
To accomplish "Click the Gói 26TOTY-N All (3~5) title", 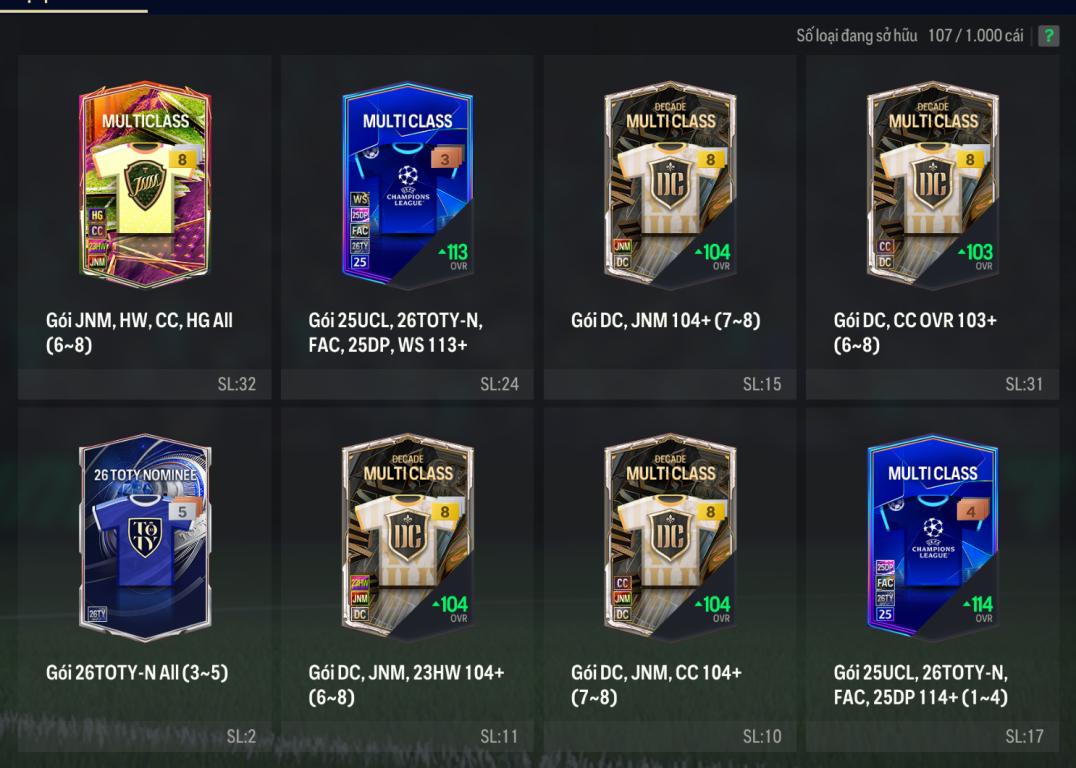I will 137,673.
